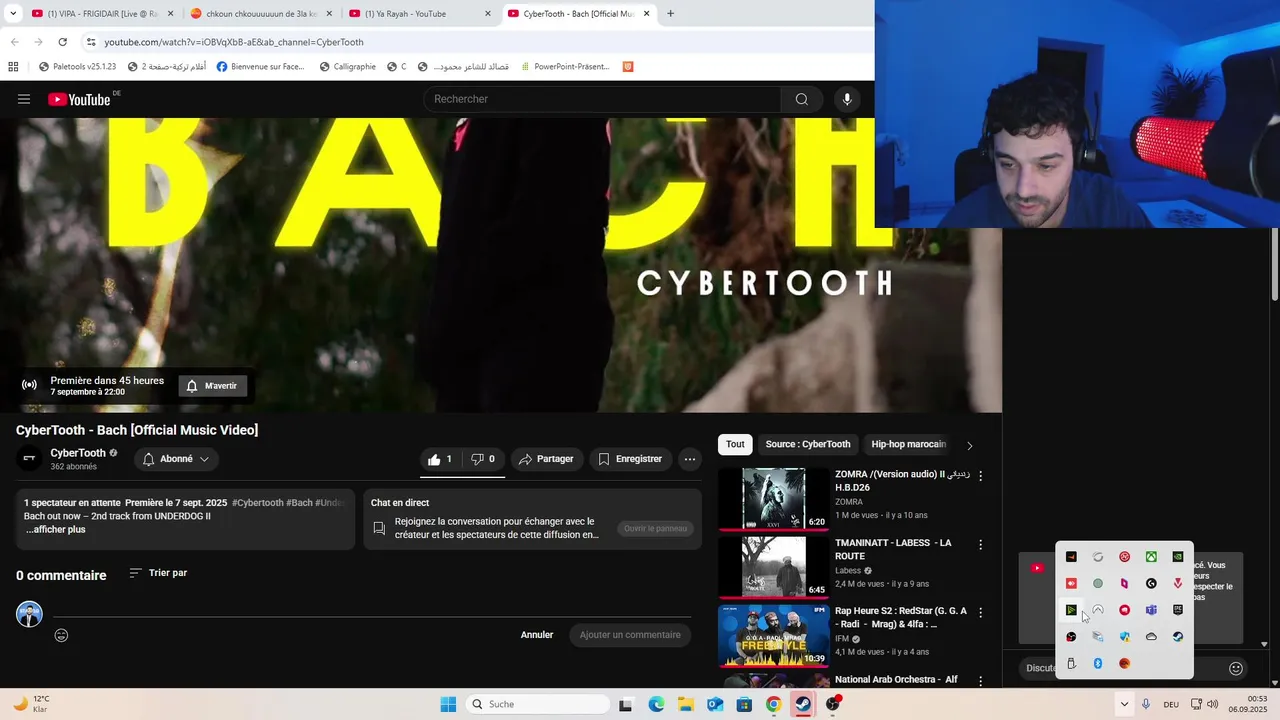Open TMANINATT - LABESS video thumbnail
The height and width of the screenshot is (720, 1280).
[774, 567]
